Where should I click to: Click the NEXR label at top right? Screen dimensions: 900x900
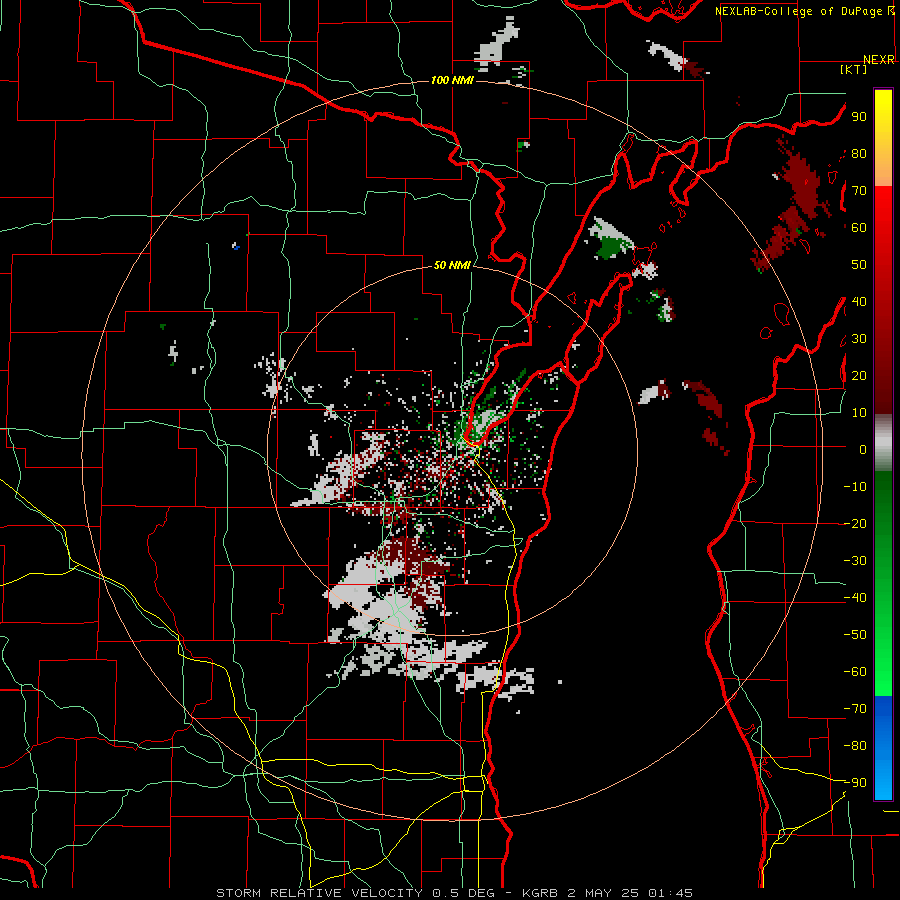pyautogui.click(x=879, y=60)
